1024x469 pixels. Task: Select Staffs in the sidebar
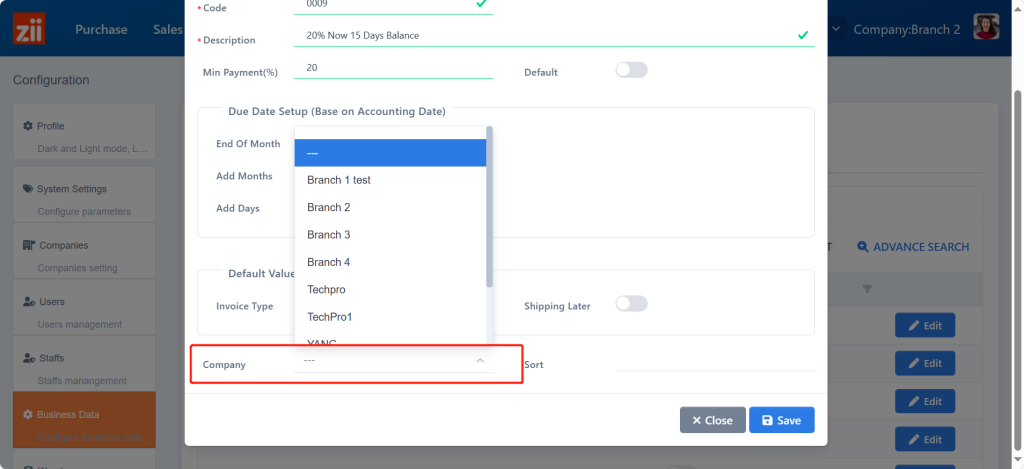coord(53,358)
